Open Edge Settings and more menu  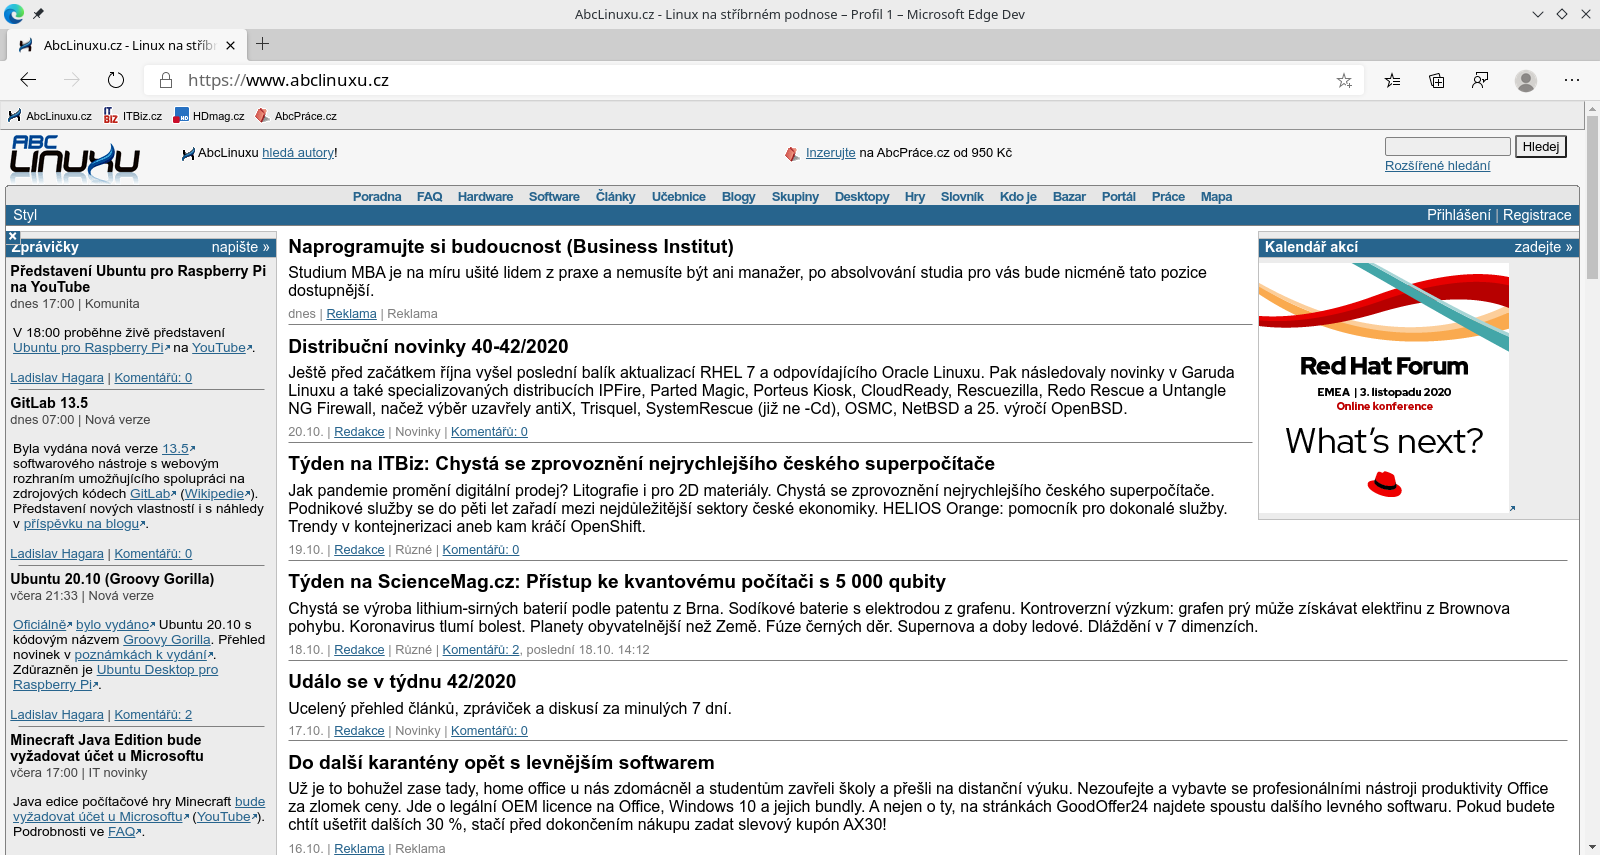[x=1572, y=80]
